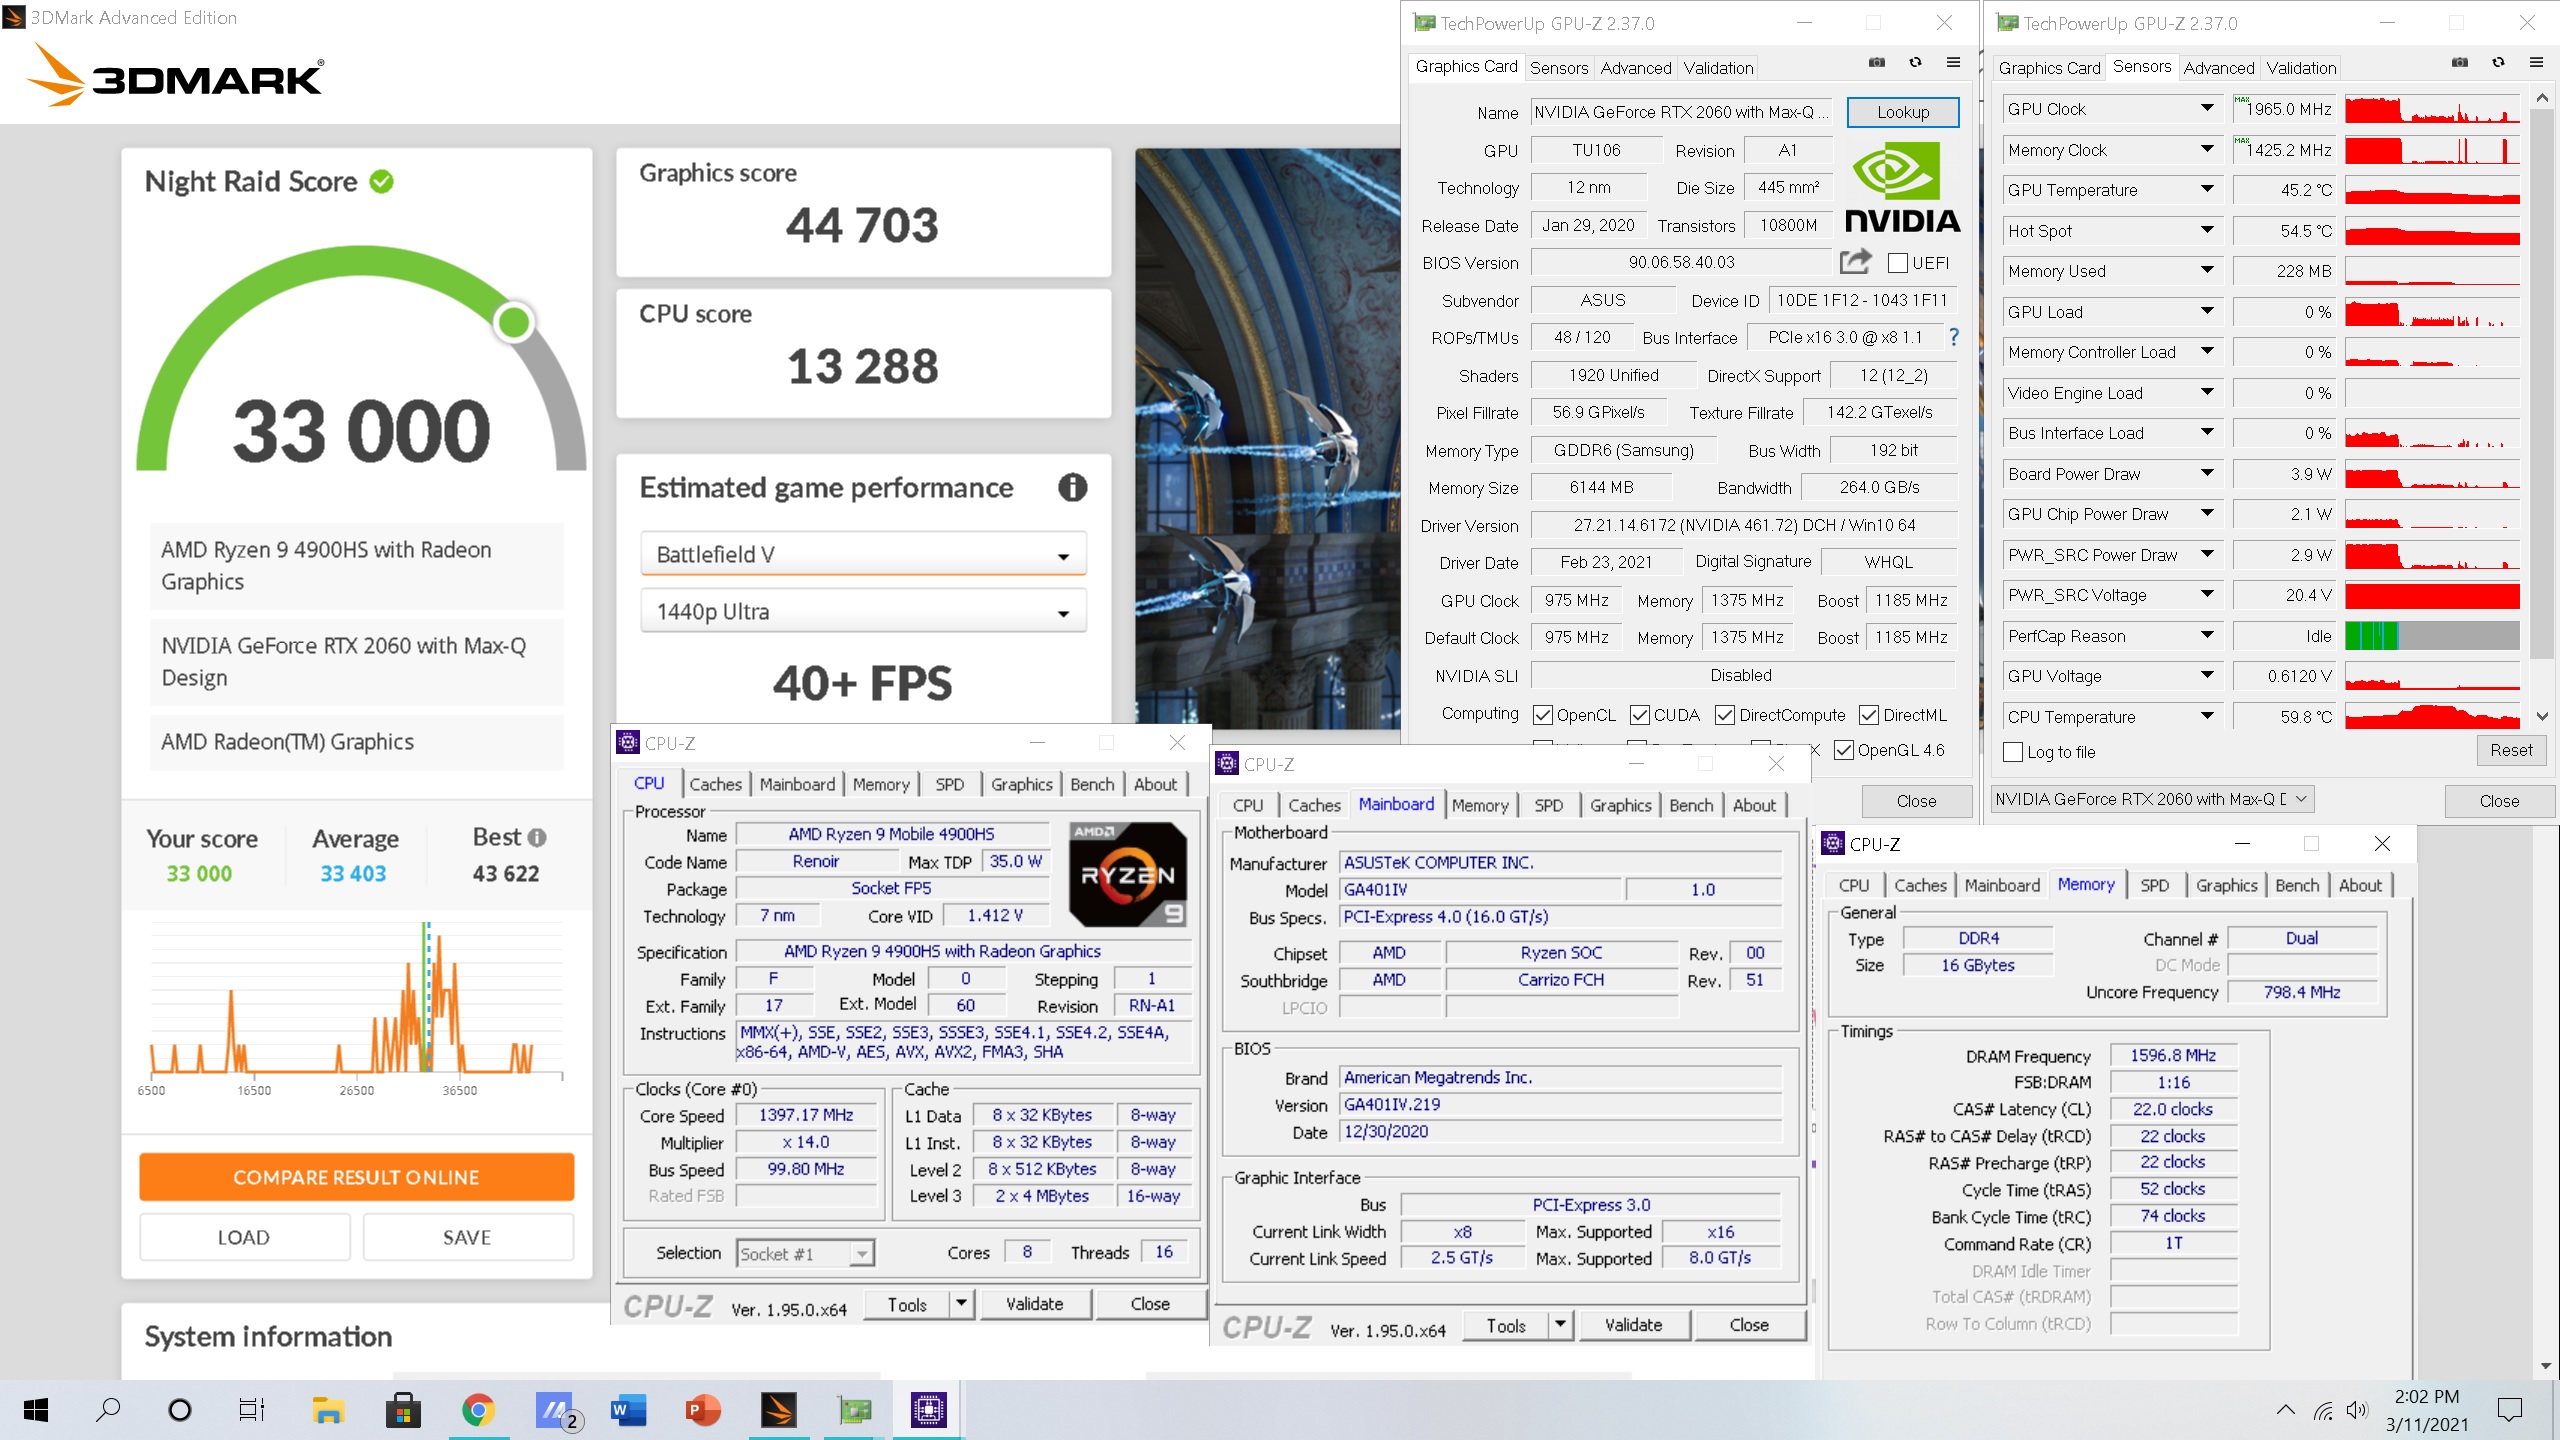Open Windows Start menu
This screenshot has height=1440, width=2560.
[36, 1410]
